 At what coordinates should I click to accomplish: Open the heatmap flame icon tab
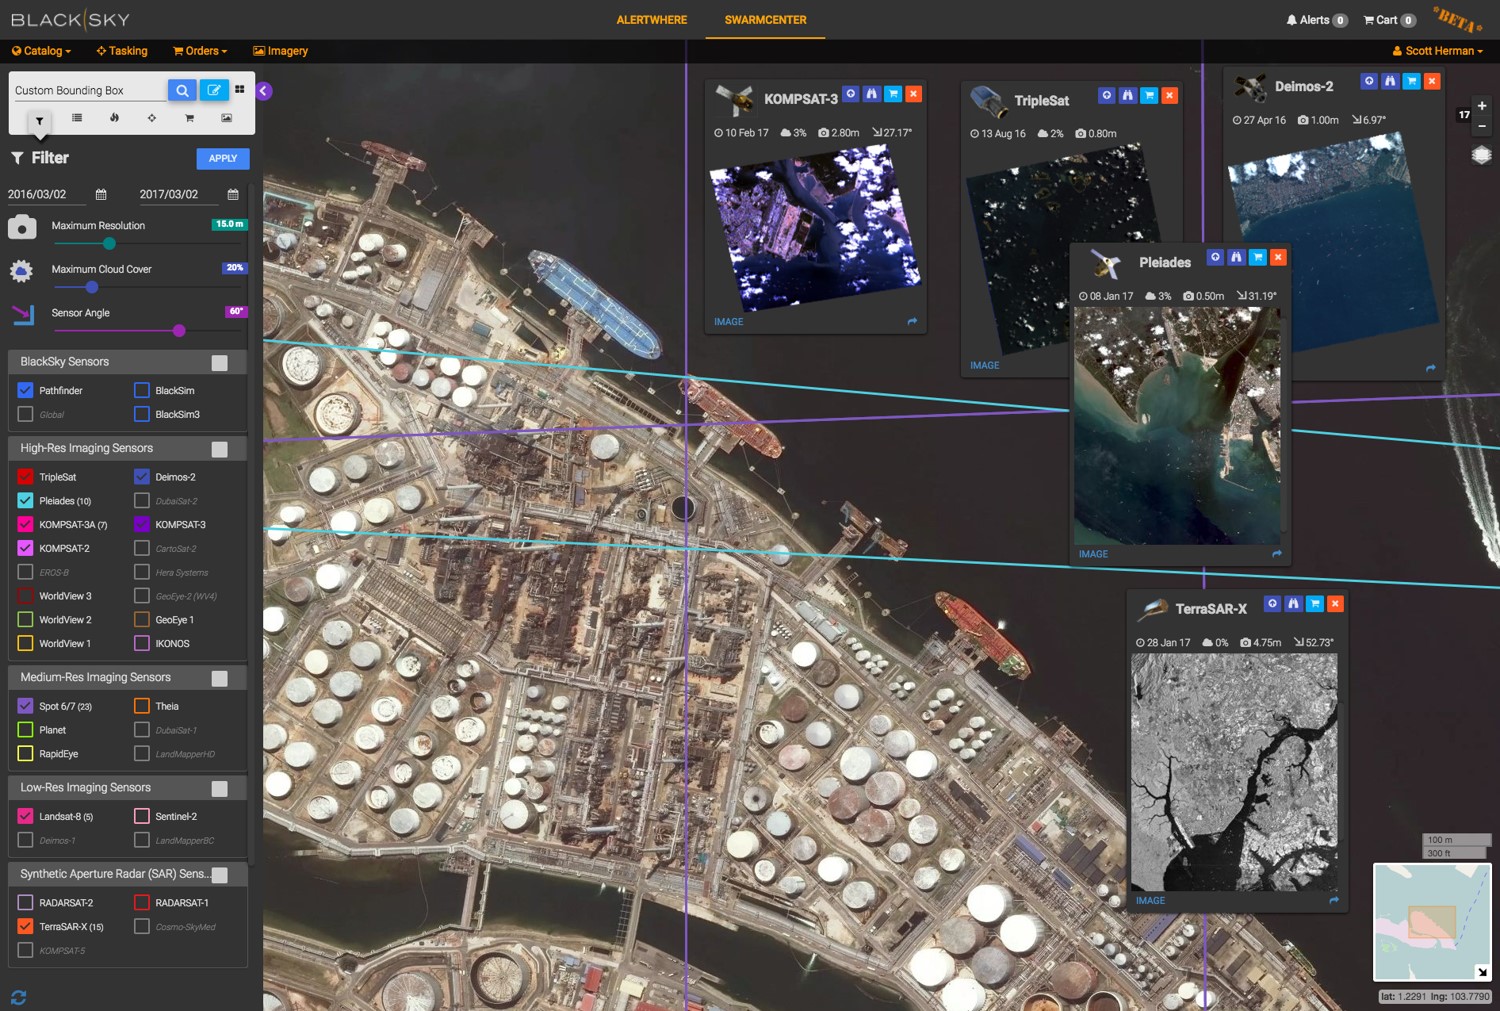click(x=114, y=118)
